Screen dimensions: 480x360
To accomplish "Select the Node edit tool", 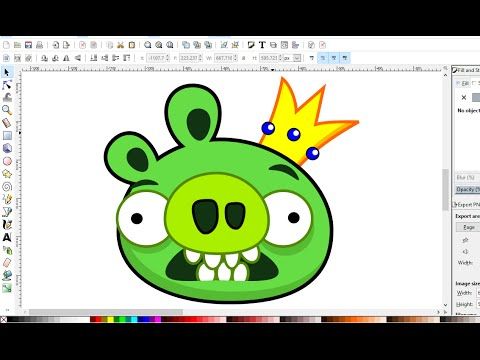I will point(7,85).
